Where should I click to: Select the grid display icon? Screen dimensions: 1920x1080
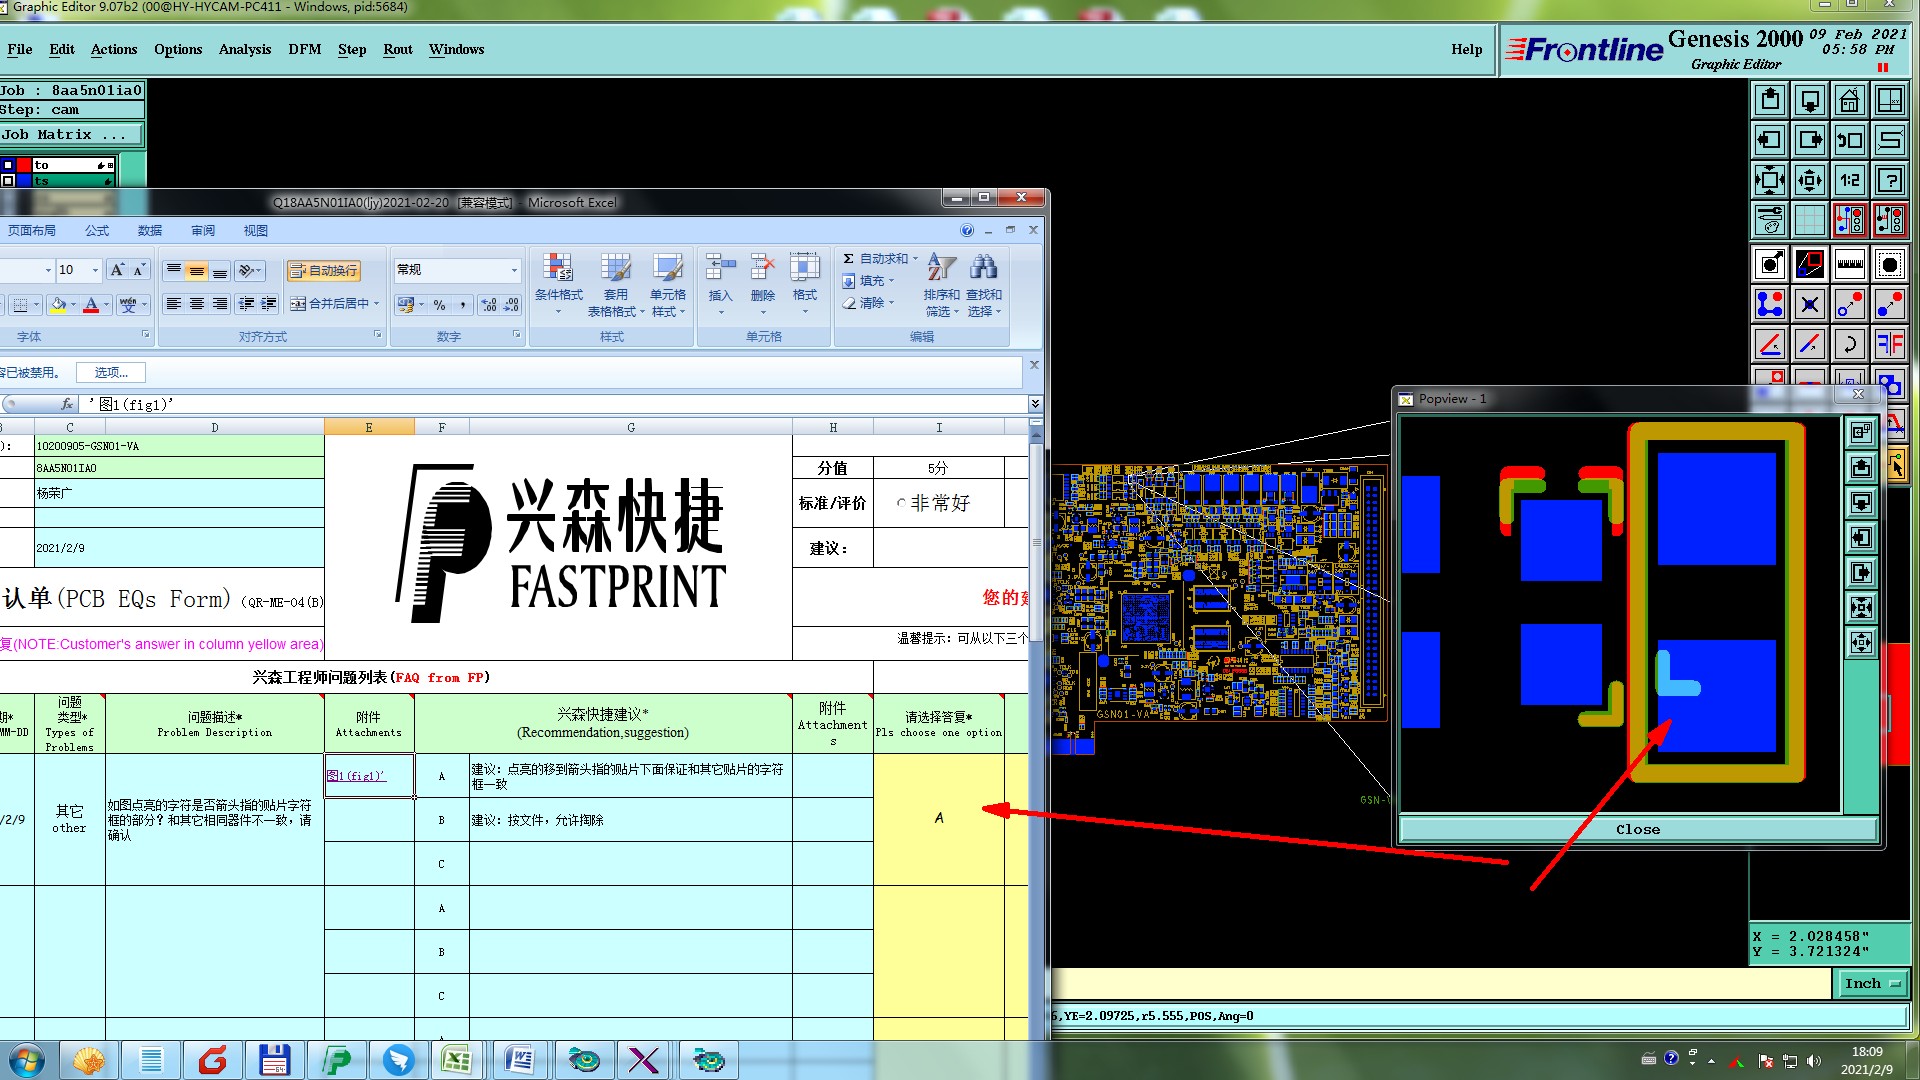point(1809,220)
